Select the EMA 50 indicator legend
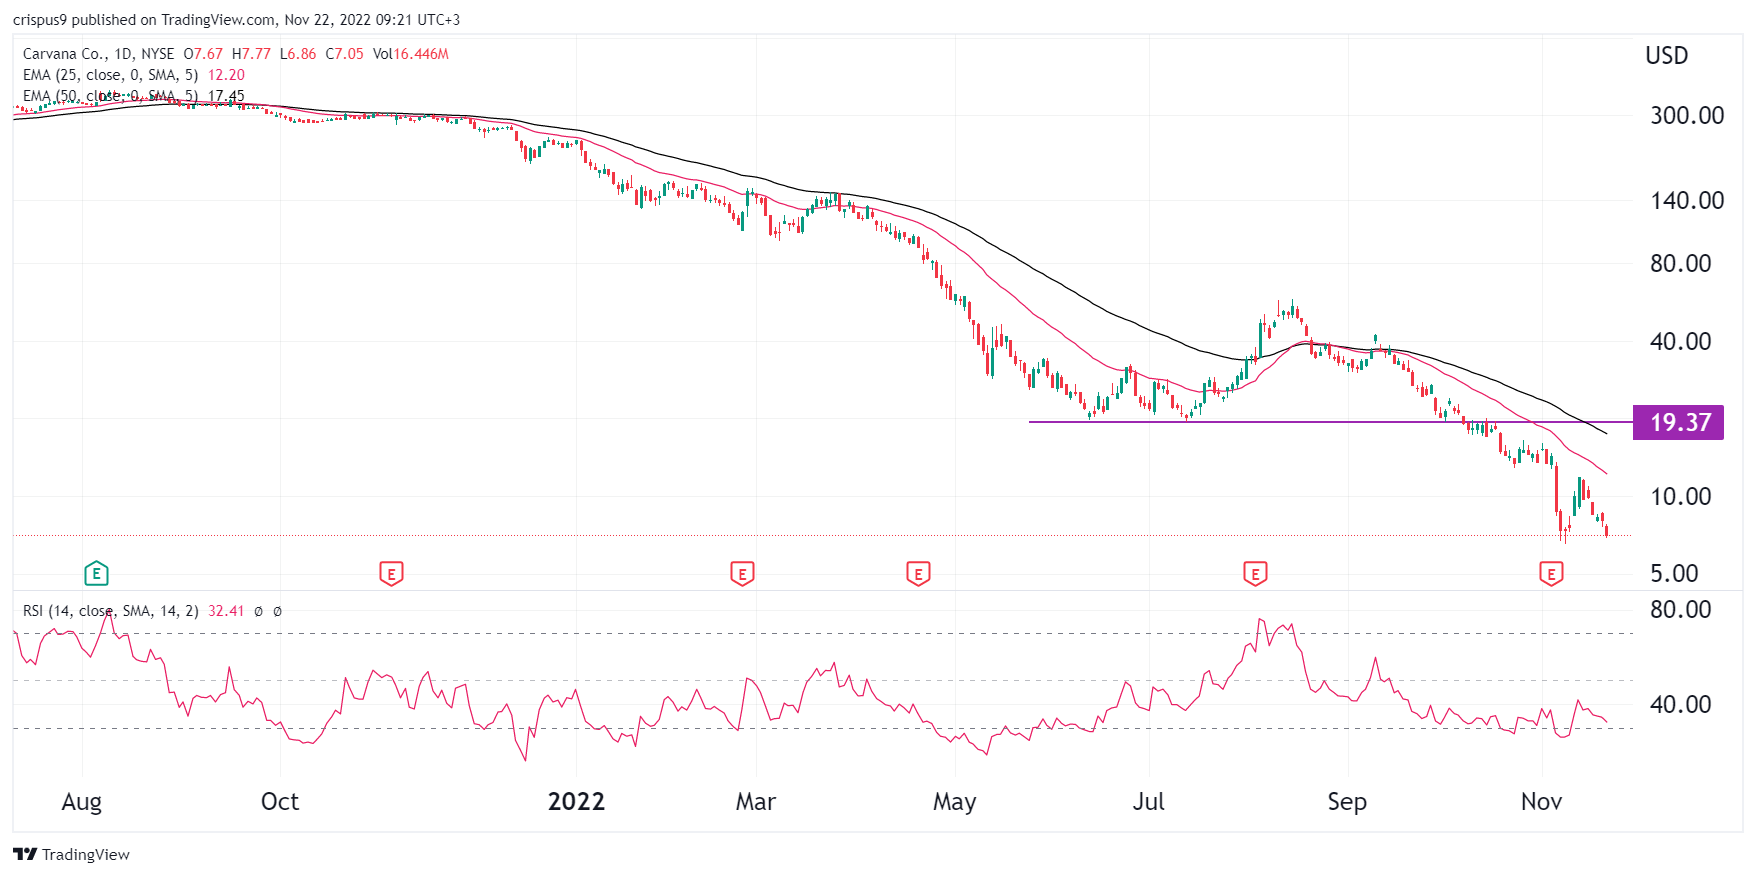The height and width of the screenshot is (876, 1756). 110,96
